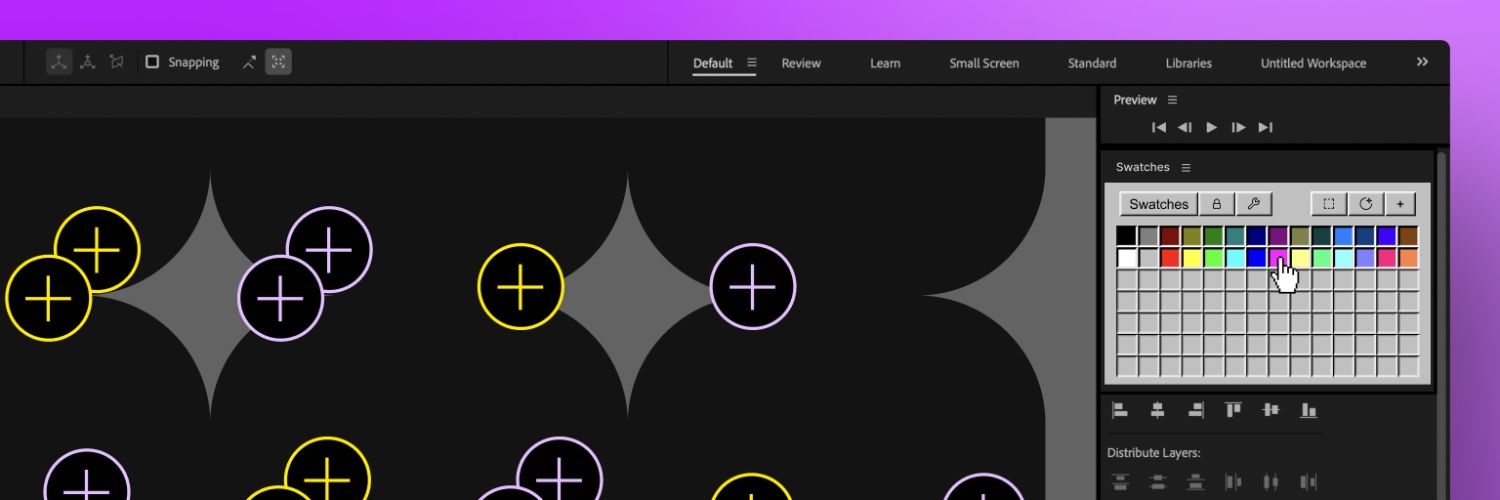Open the wrench settings in Swatches panel

tap(1254, 204)
